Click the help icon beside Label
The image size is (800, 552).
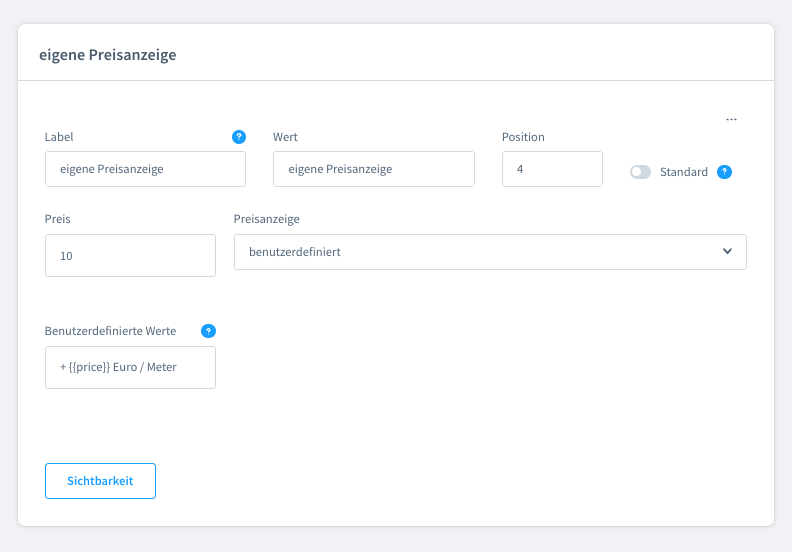(239, 137)
